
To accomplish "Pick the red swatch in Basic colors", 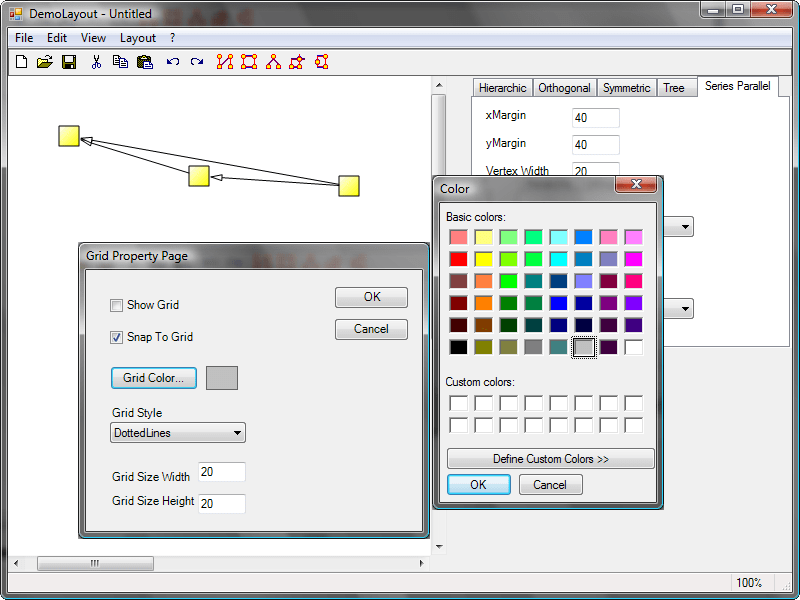I will 458,259.
